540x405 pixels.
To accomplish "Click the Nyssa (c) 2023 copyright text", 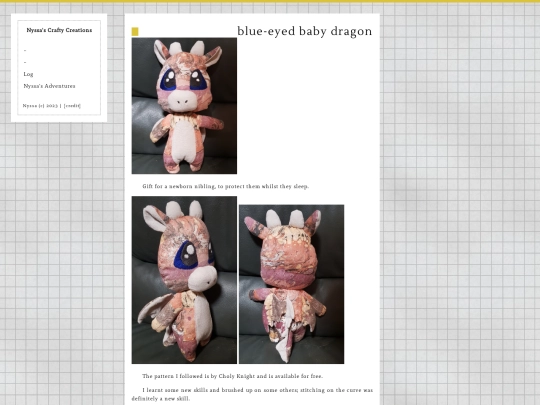I will [41, 106].
